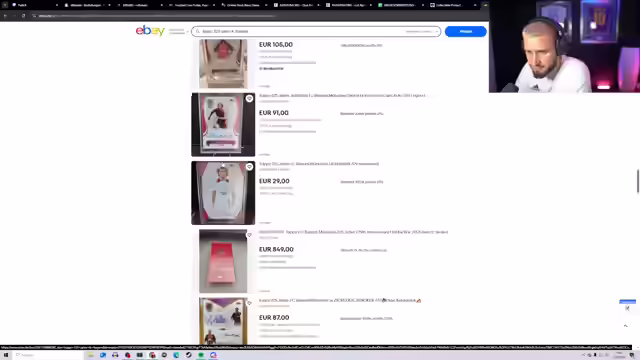Open thumbnail of the EUR 91,00 card listing
Image resolution: width=640 pixels, height=360 pixels.
point(223,124)
